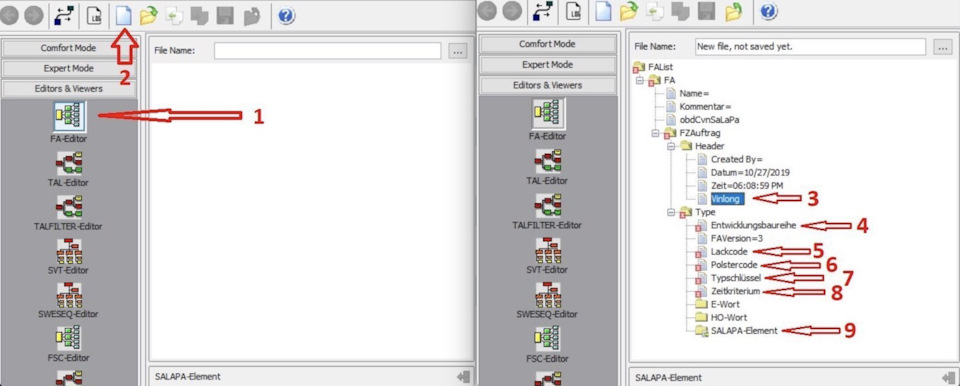This screenshot has height=386, width=960.
Task: Click the Help question mark in left toolbar
Action: point(286,16)
